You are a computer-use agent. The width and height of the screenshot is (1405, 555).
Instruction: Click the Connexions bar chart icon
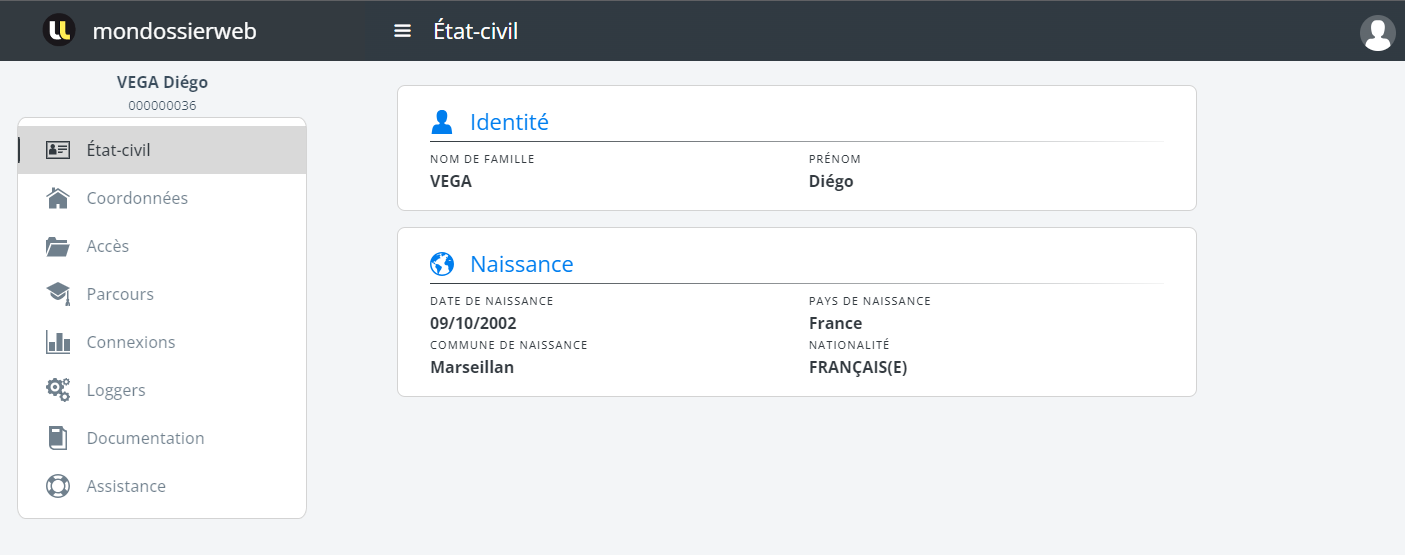58,342
